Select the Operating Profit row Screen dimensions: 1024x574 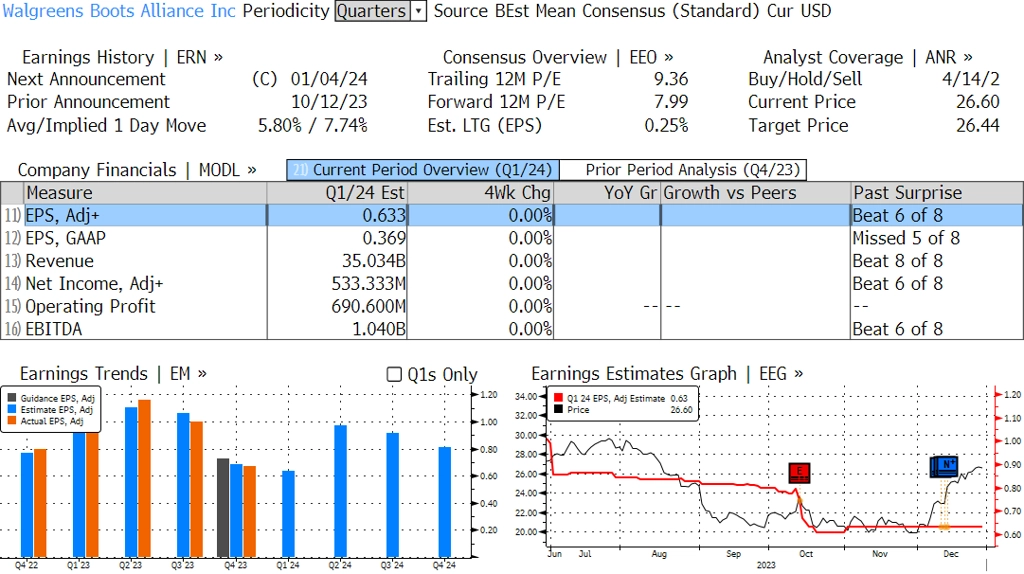coord(512,306)
